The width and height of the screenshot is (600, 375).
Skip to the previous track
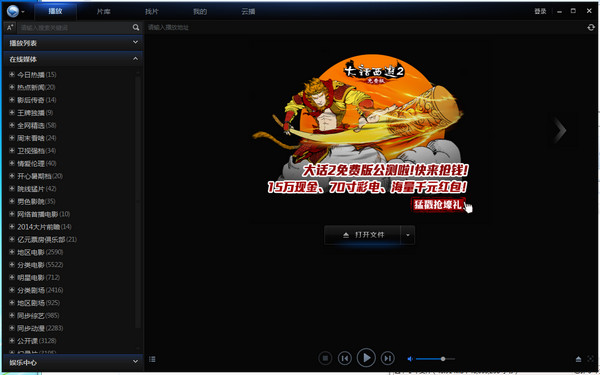pos(345,358)
